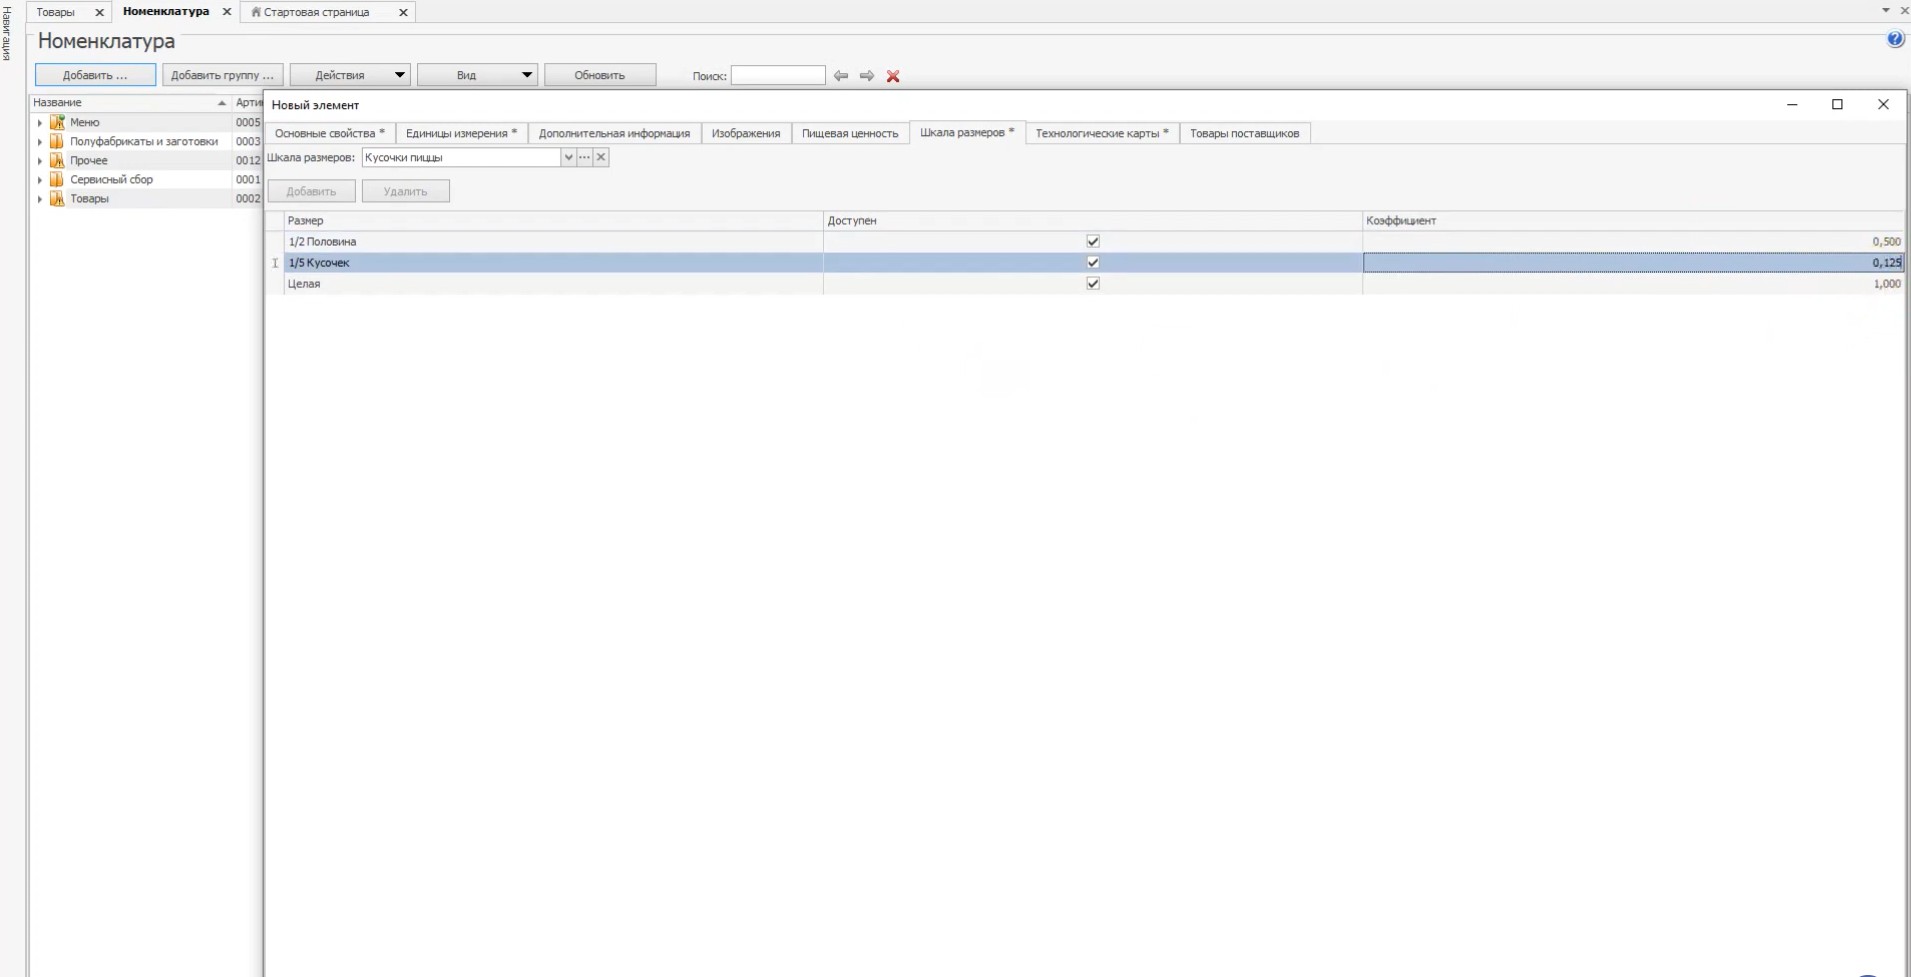Sort by the Название column header

(130, 102)
